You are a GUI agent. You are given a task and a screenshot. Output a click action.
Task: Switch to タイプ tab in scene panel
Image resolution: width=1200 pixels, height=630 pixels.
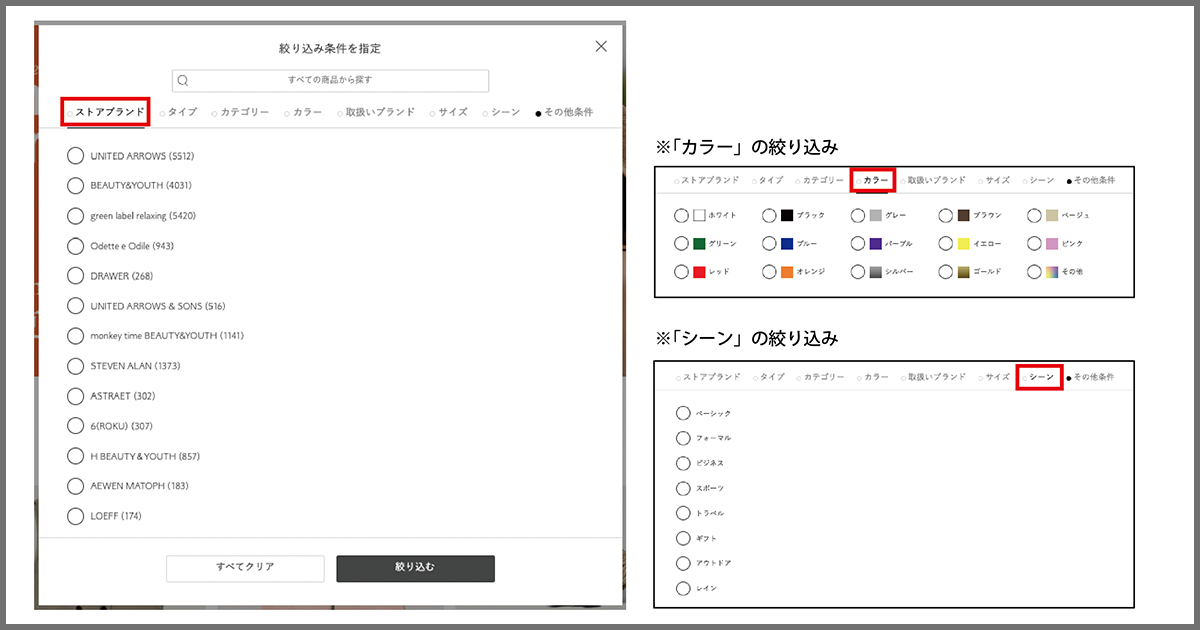point(771,377)
